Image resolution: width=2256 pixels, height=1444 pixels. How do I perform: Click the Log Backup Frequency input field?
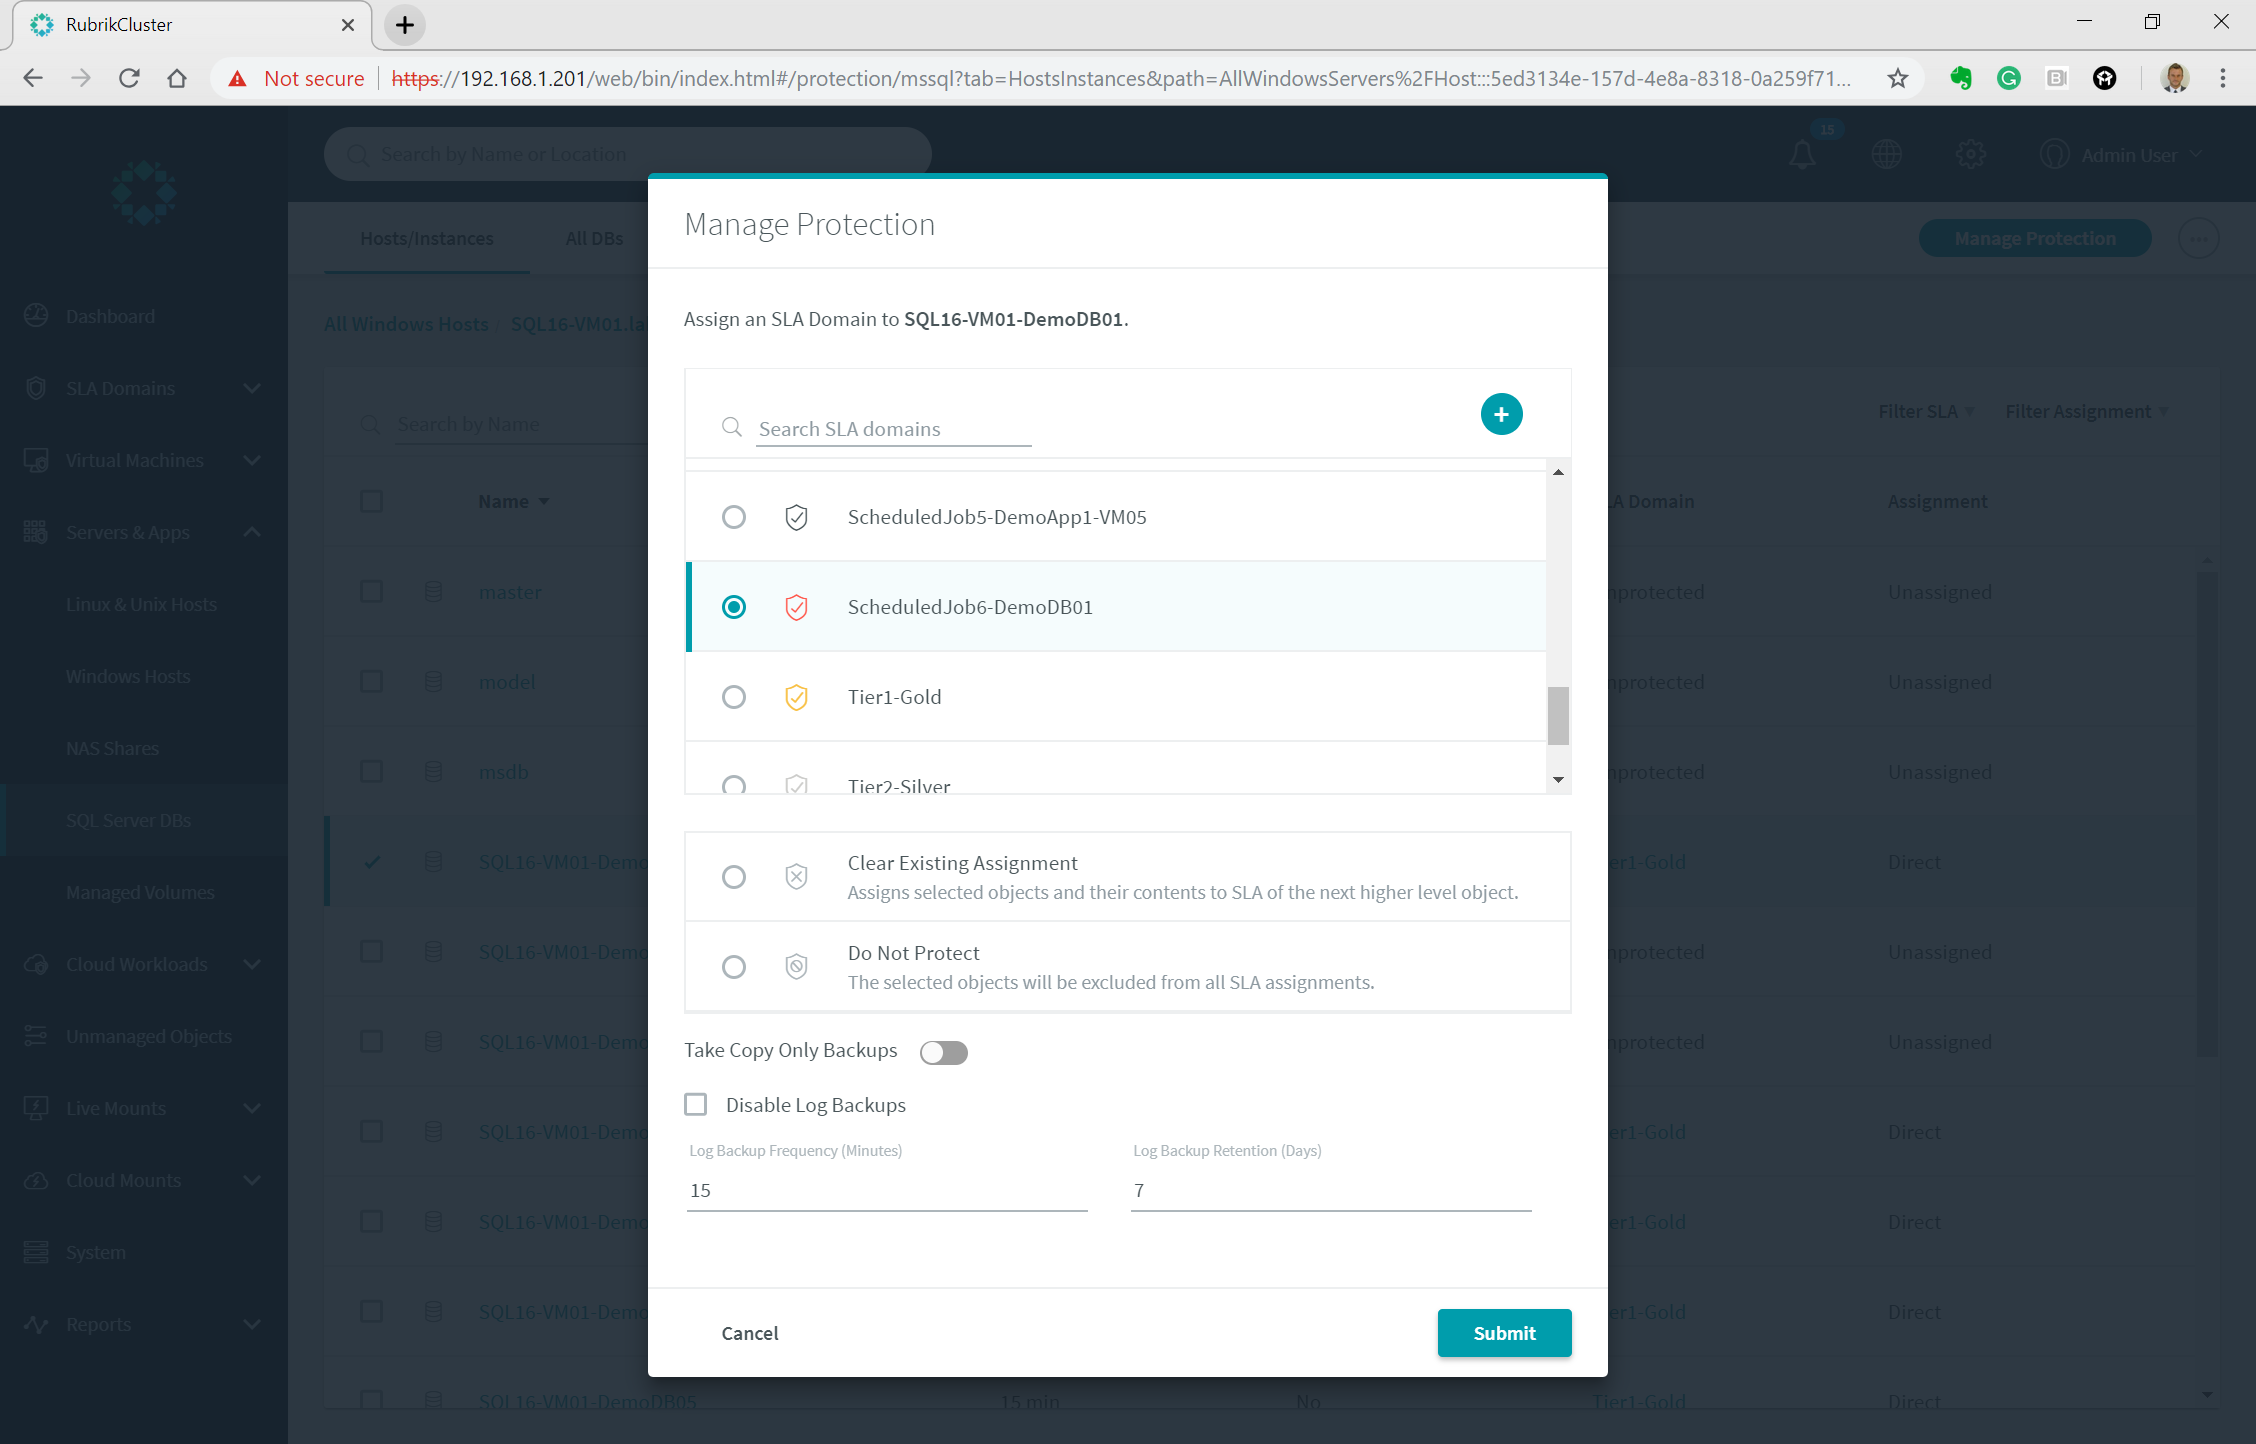pyautogui.click(x=886, y=1190)
